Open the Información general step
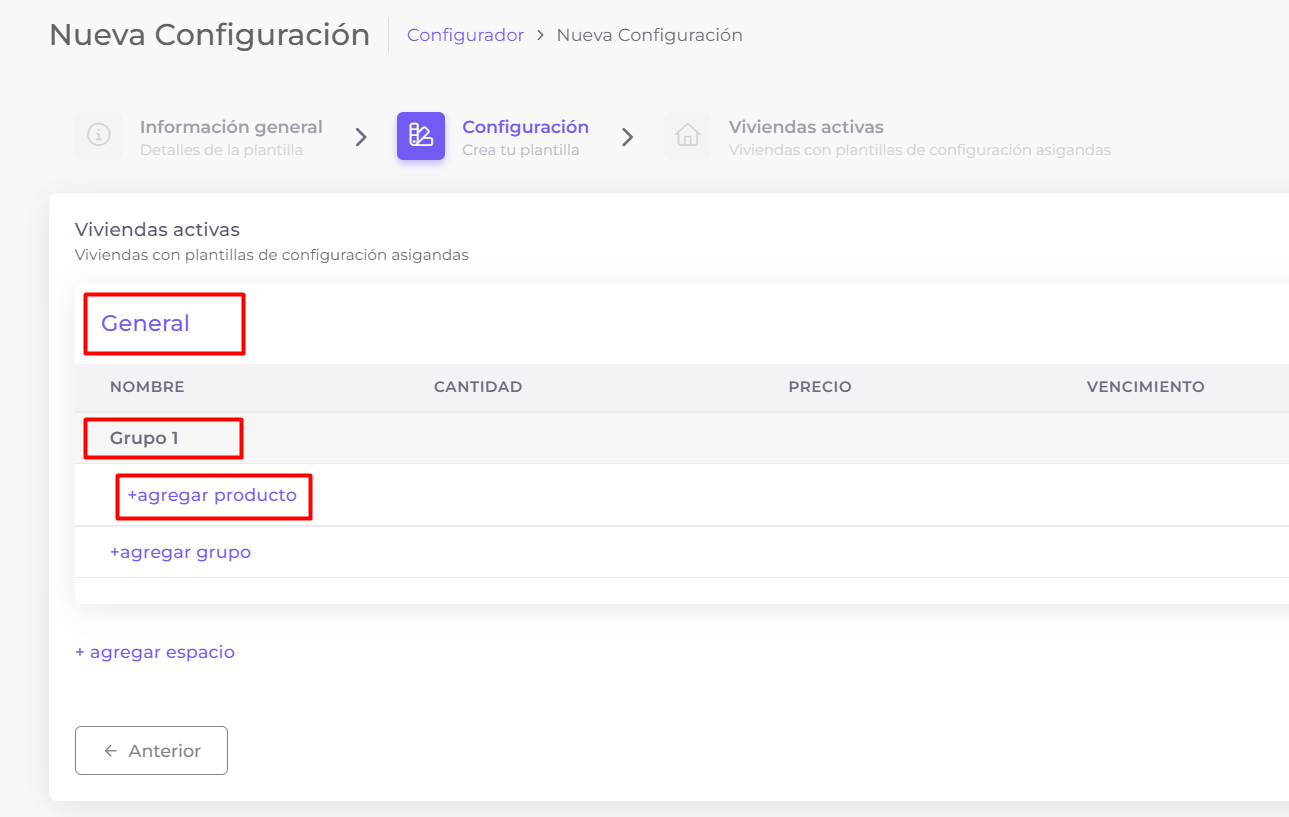 [x=231, y=128]
